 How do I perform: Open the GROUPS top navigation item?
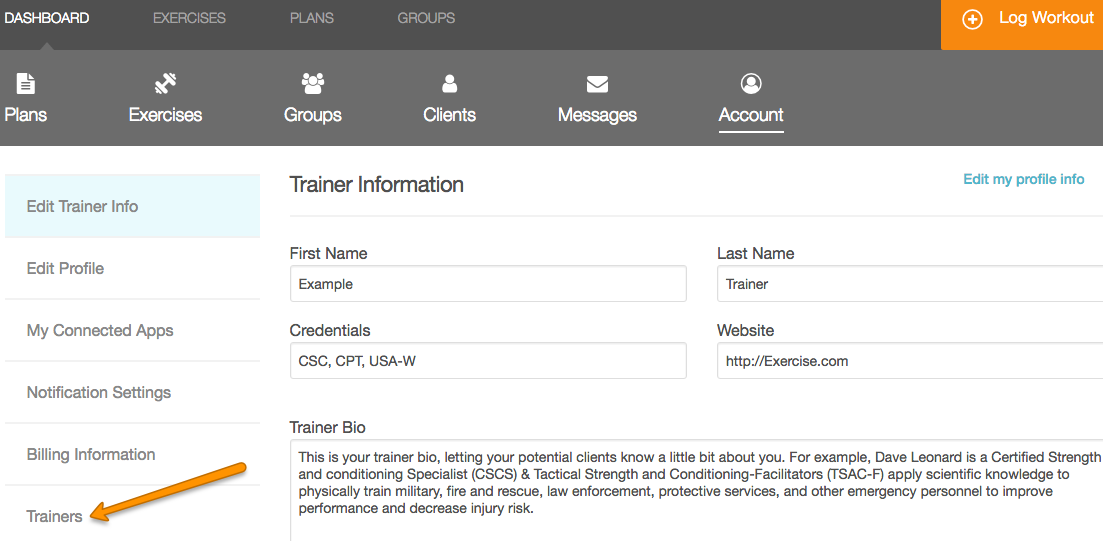[x=426, y=18]
